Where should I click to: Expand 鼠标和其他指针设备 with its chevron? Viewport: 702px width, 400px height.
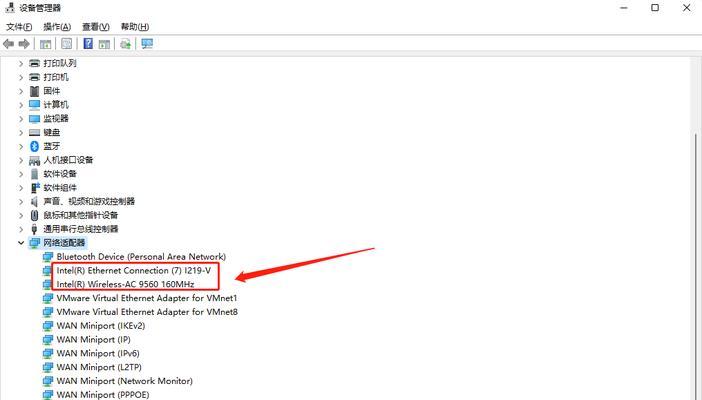coord(21,215)
